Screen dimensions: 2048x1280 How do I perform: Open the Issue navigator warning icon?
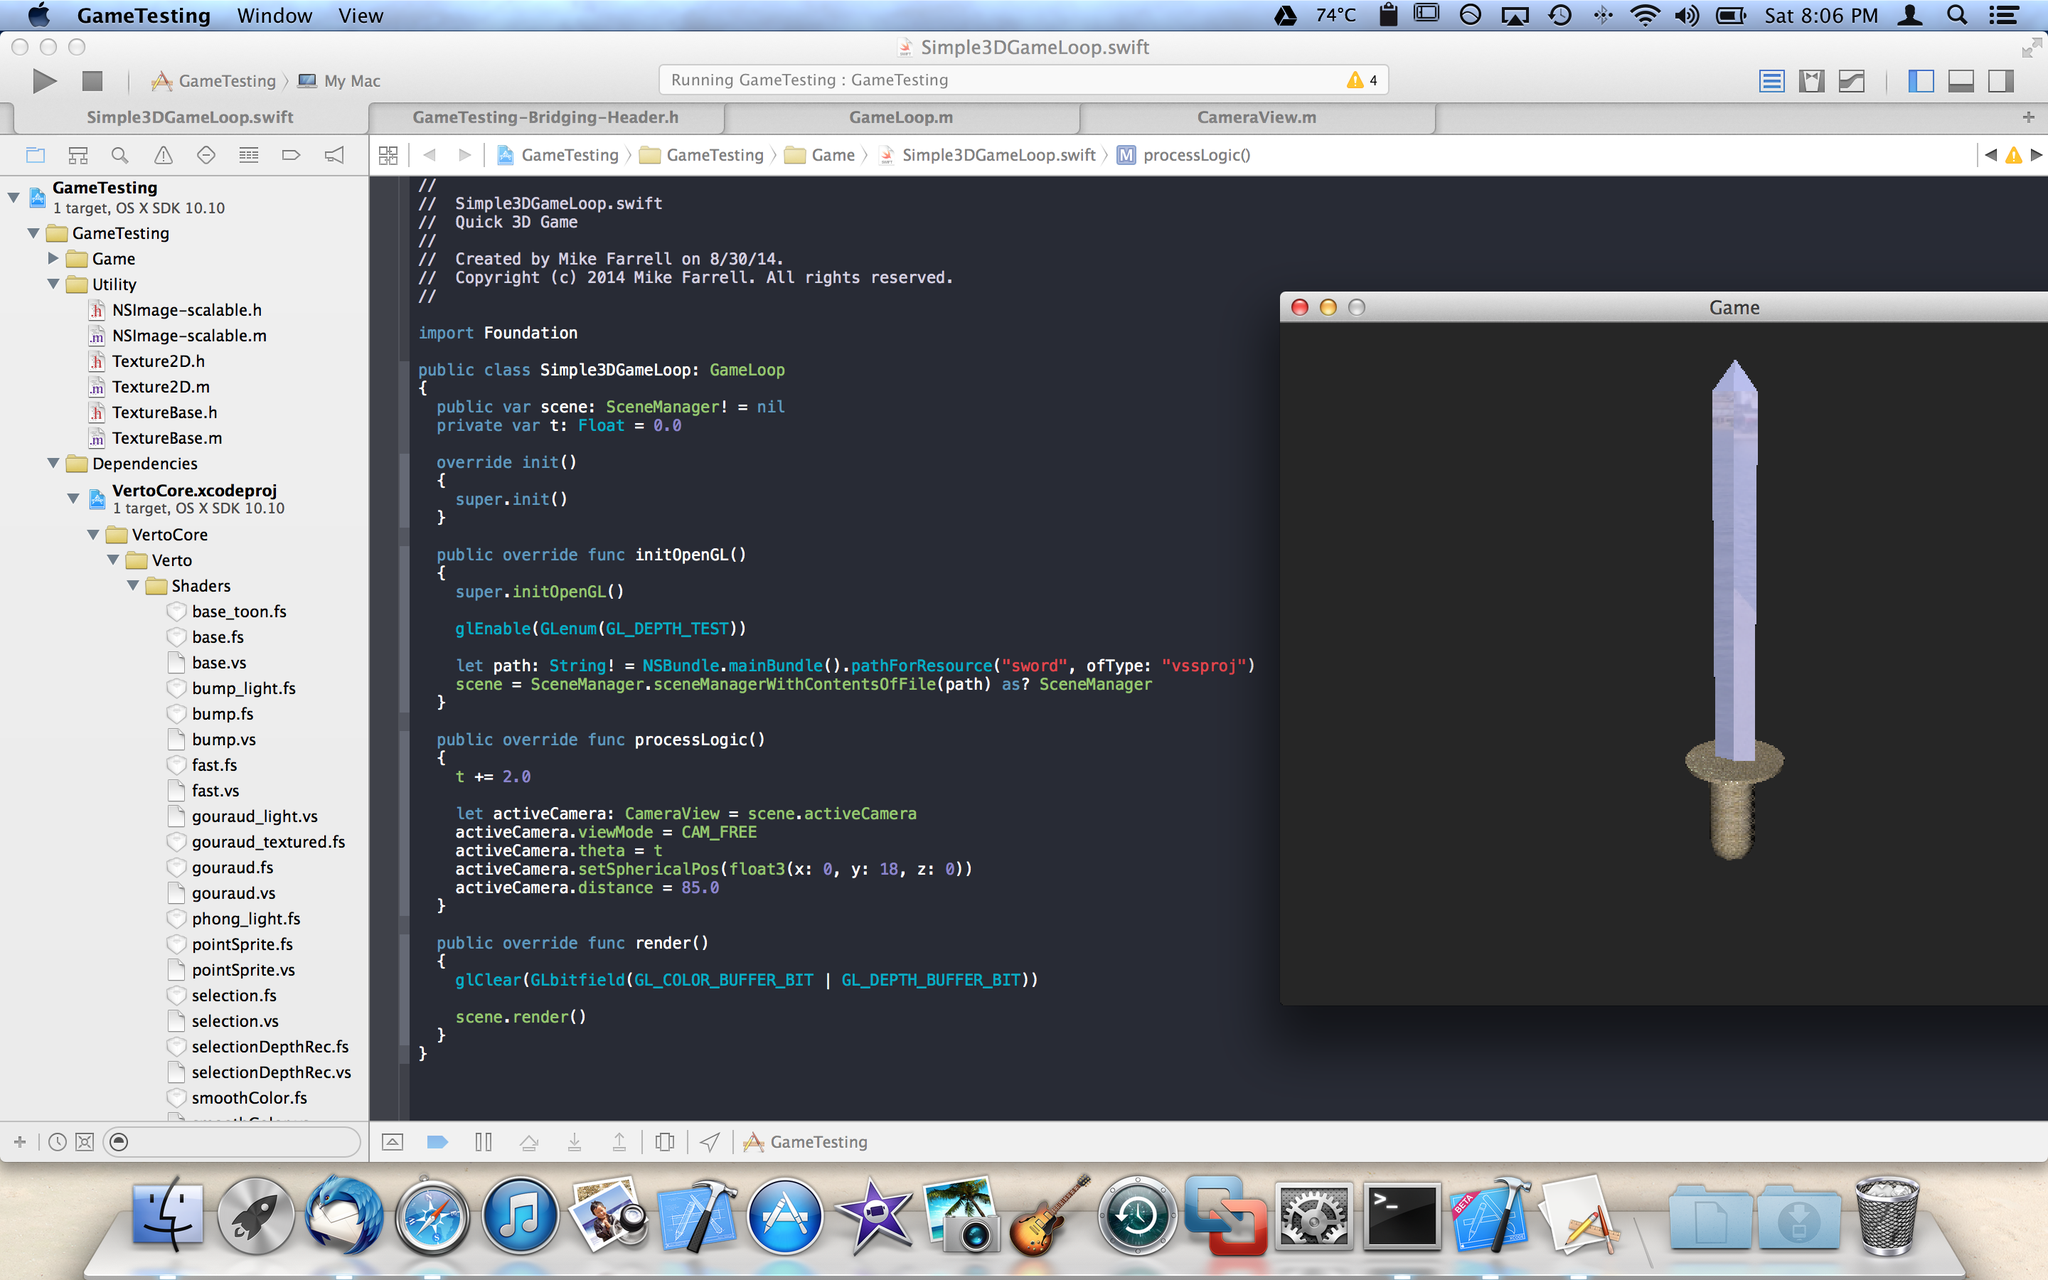click(163, 155)
